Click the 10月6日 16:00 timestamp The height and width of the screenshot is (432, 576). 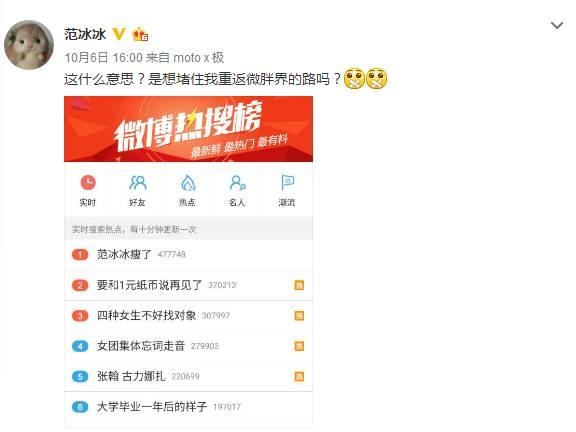pyautogui.click(x=103, y=57)
